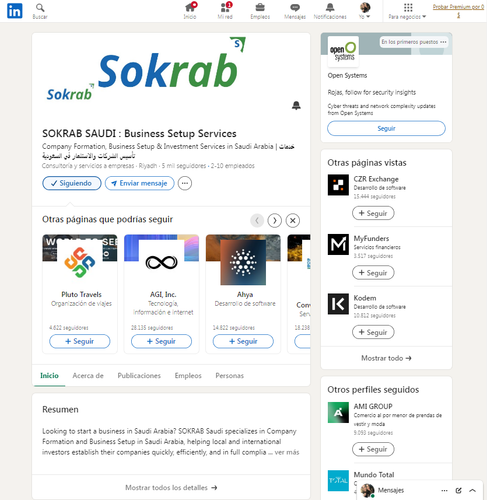Click the Sokrab page notification bell
487x500 pixels.
click(296, 106)
